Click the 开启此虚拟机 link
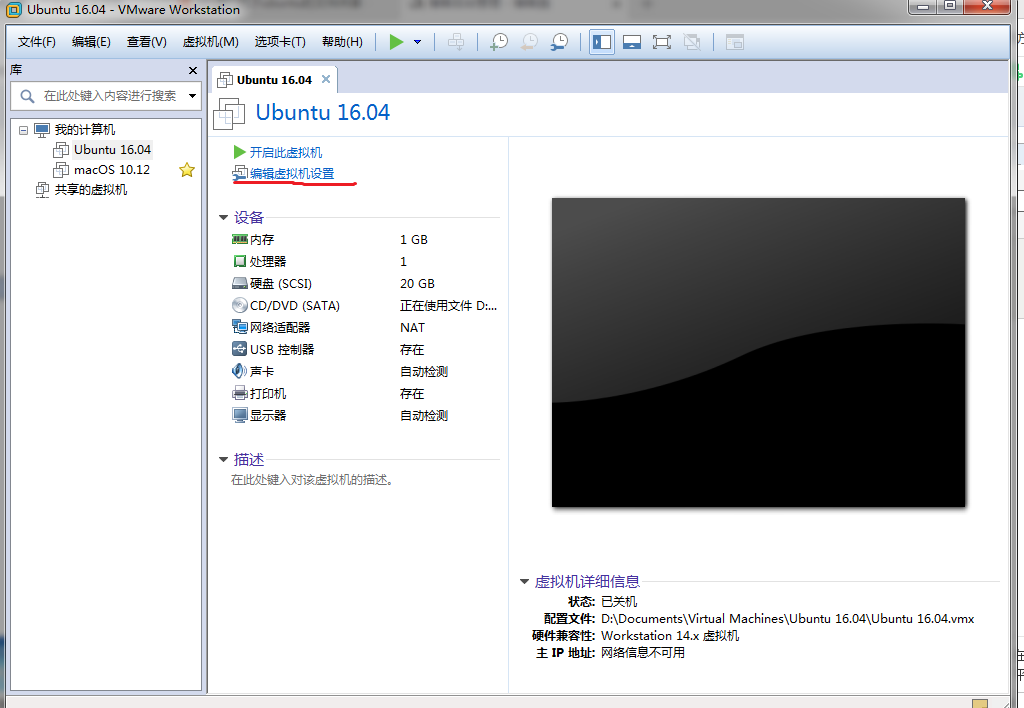This screenshot has height=708, width=1024. (285, 152)
